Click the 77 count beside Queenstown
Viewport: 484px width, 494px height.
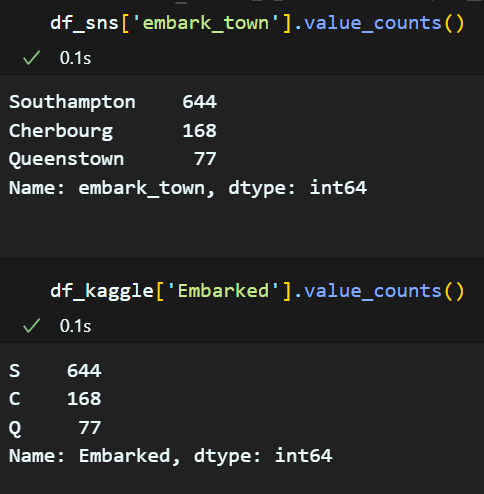(205, 159)
